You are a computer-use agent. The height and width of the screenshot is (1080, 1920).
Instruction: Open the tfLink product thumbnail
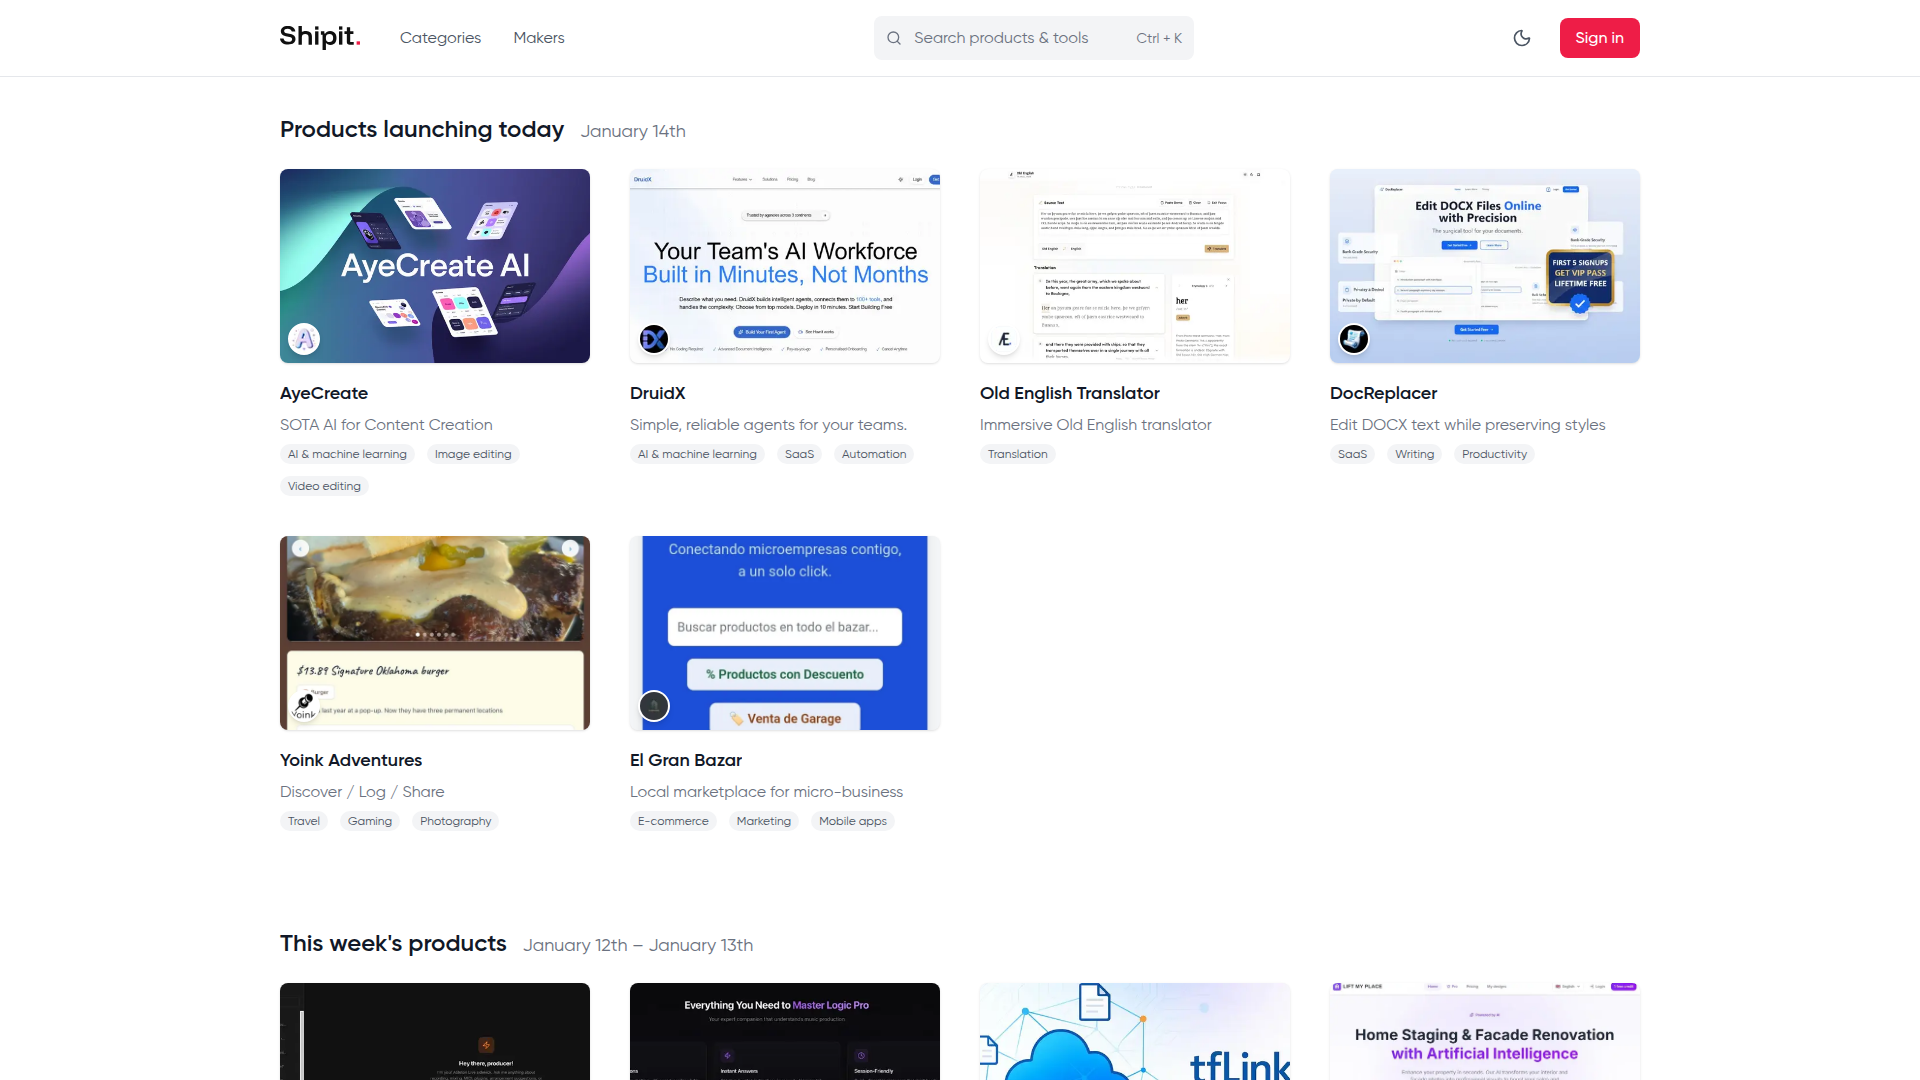(1135, 1031)
